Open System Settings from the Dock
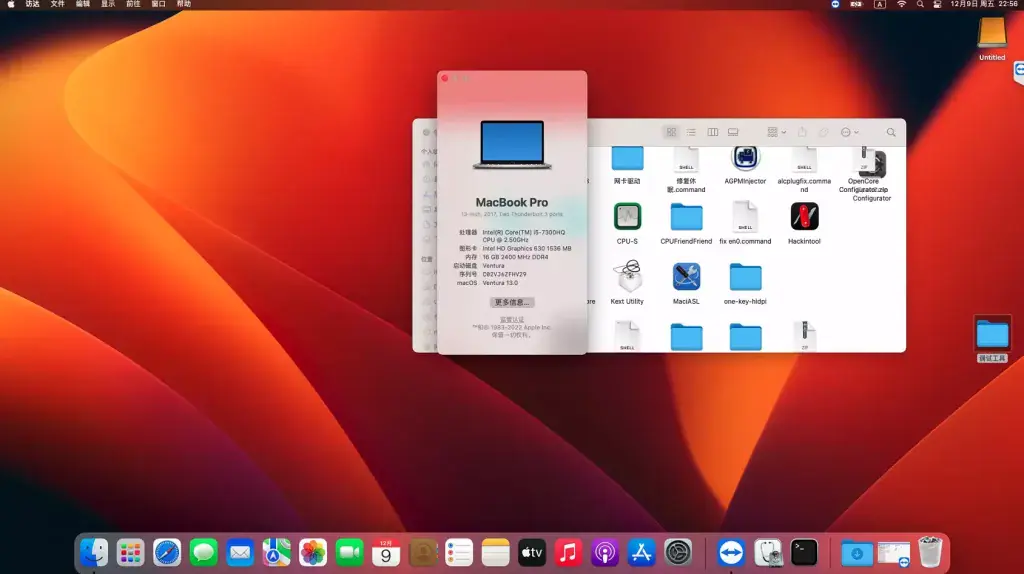The height and width of the screenshot is (574, 1024). 678,552
